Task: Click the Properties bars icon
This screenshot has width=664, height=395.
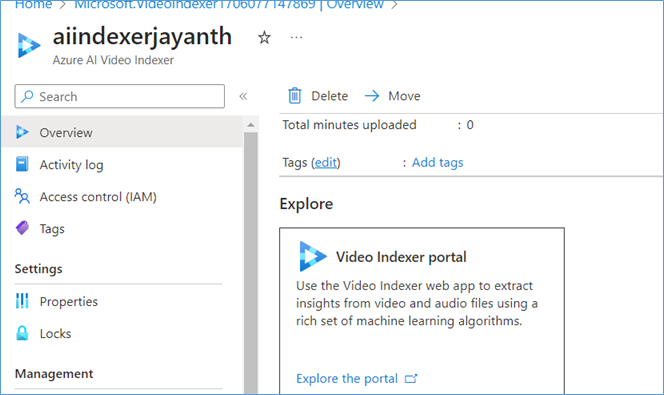Action: coord(22,301)
